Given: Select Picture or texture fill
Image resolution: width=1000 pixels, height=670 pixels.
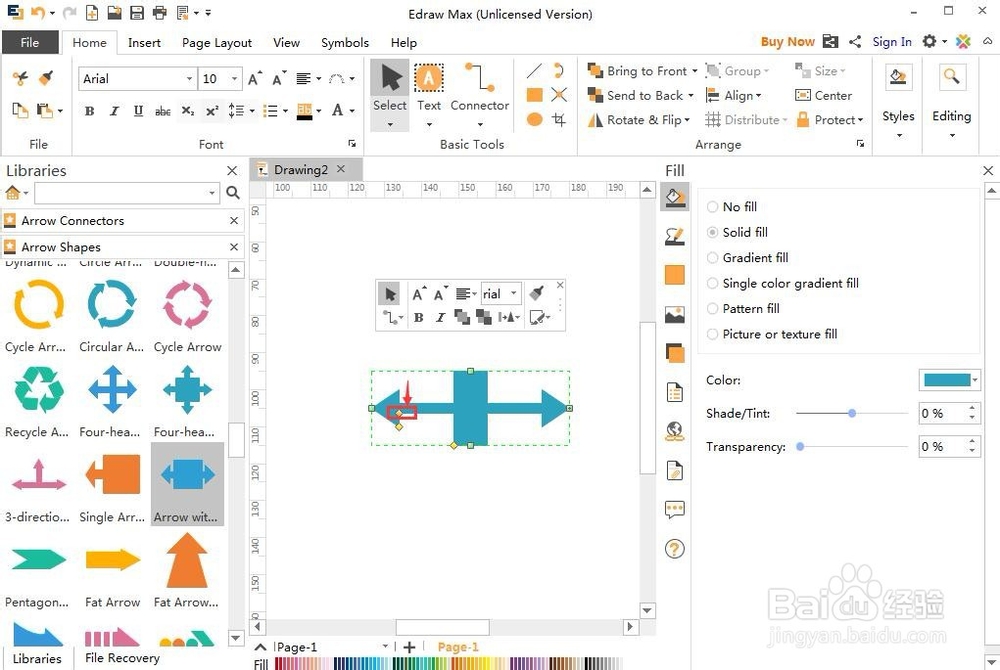Looking at the screenshot, I should pyautogui.click(x=772, y=334).
